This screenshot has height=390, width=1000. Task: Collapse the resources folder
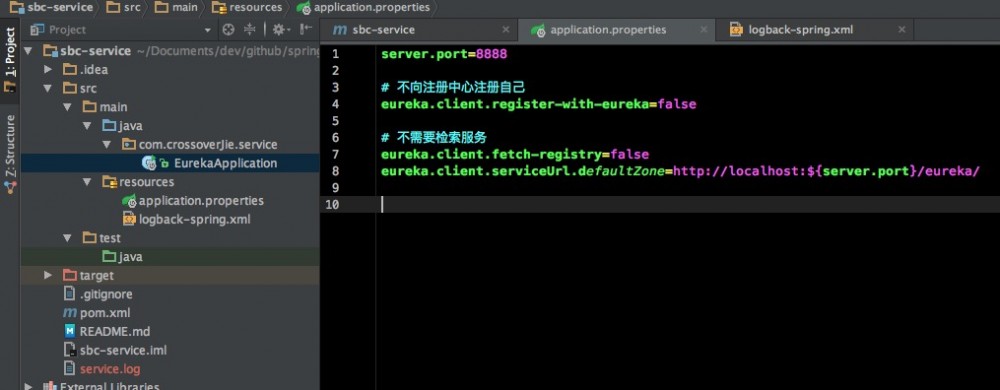[x=87, y=182]
